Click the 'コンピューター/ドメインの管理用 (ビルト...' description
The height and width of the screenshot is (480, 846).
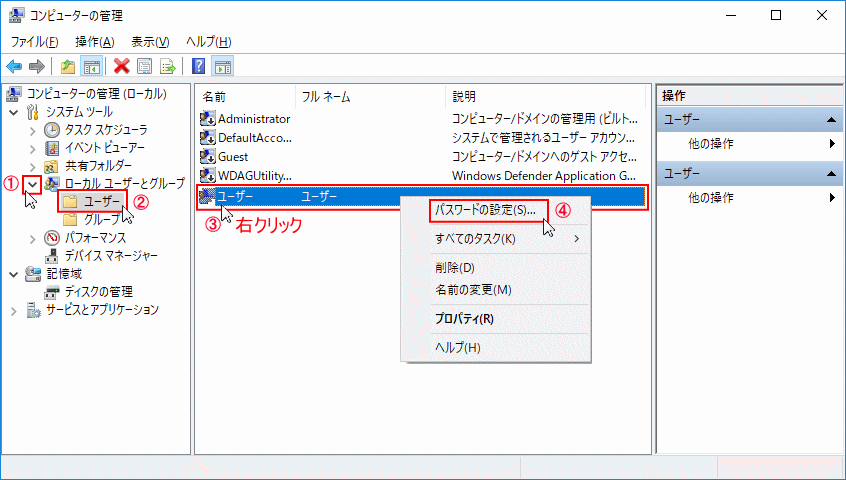pyautogui.click(x=545, y=119)
